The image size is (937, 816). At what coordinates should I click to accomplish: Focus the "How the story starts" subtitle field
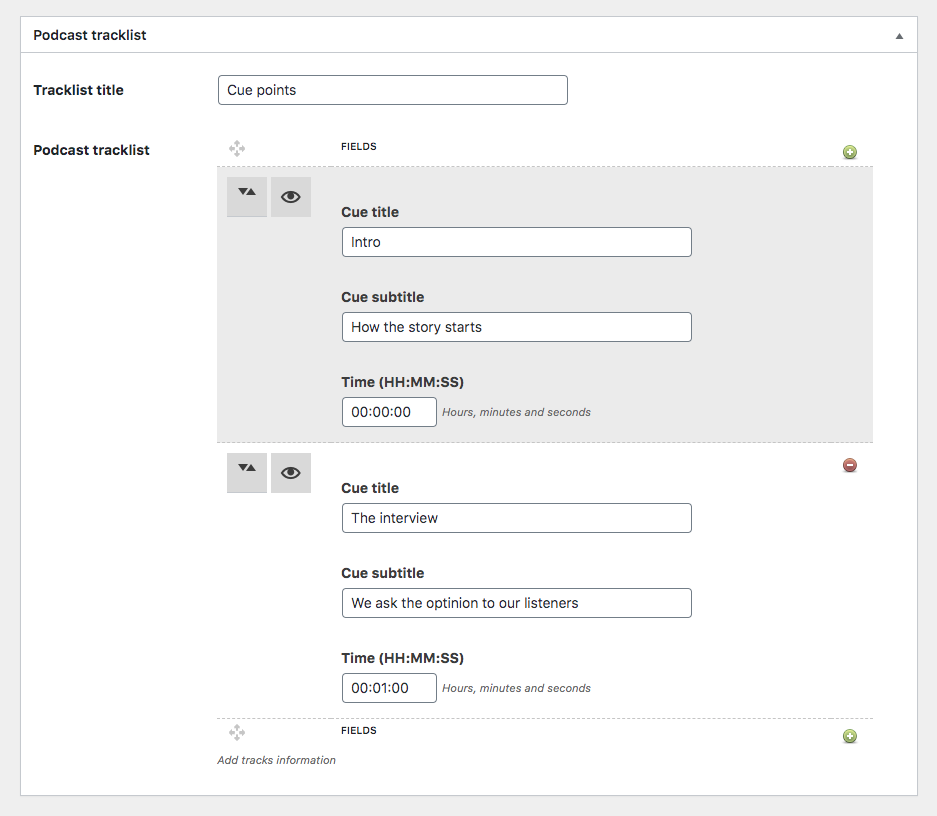click(x=517, y=327)
